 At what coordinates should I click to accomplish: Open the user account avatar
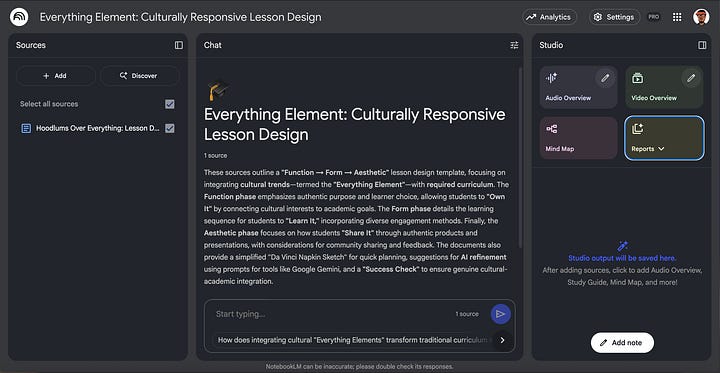701,17
